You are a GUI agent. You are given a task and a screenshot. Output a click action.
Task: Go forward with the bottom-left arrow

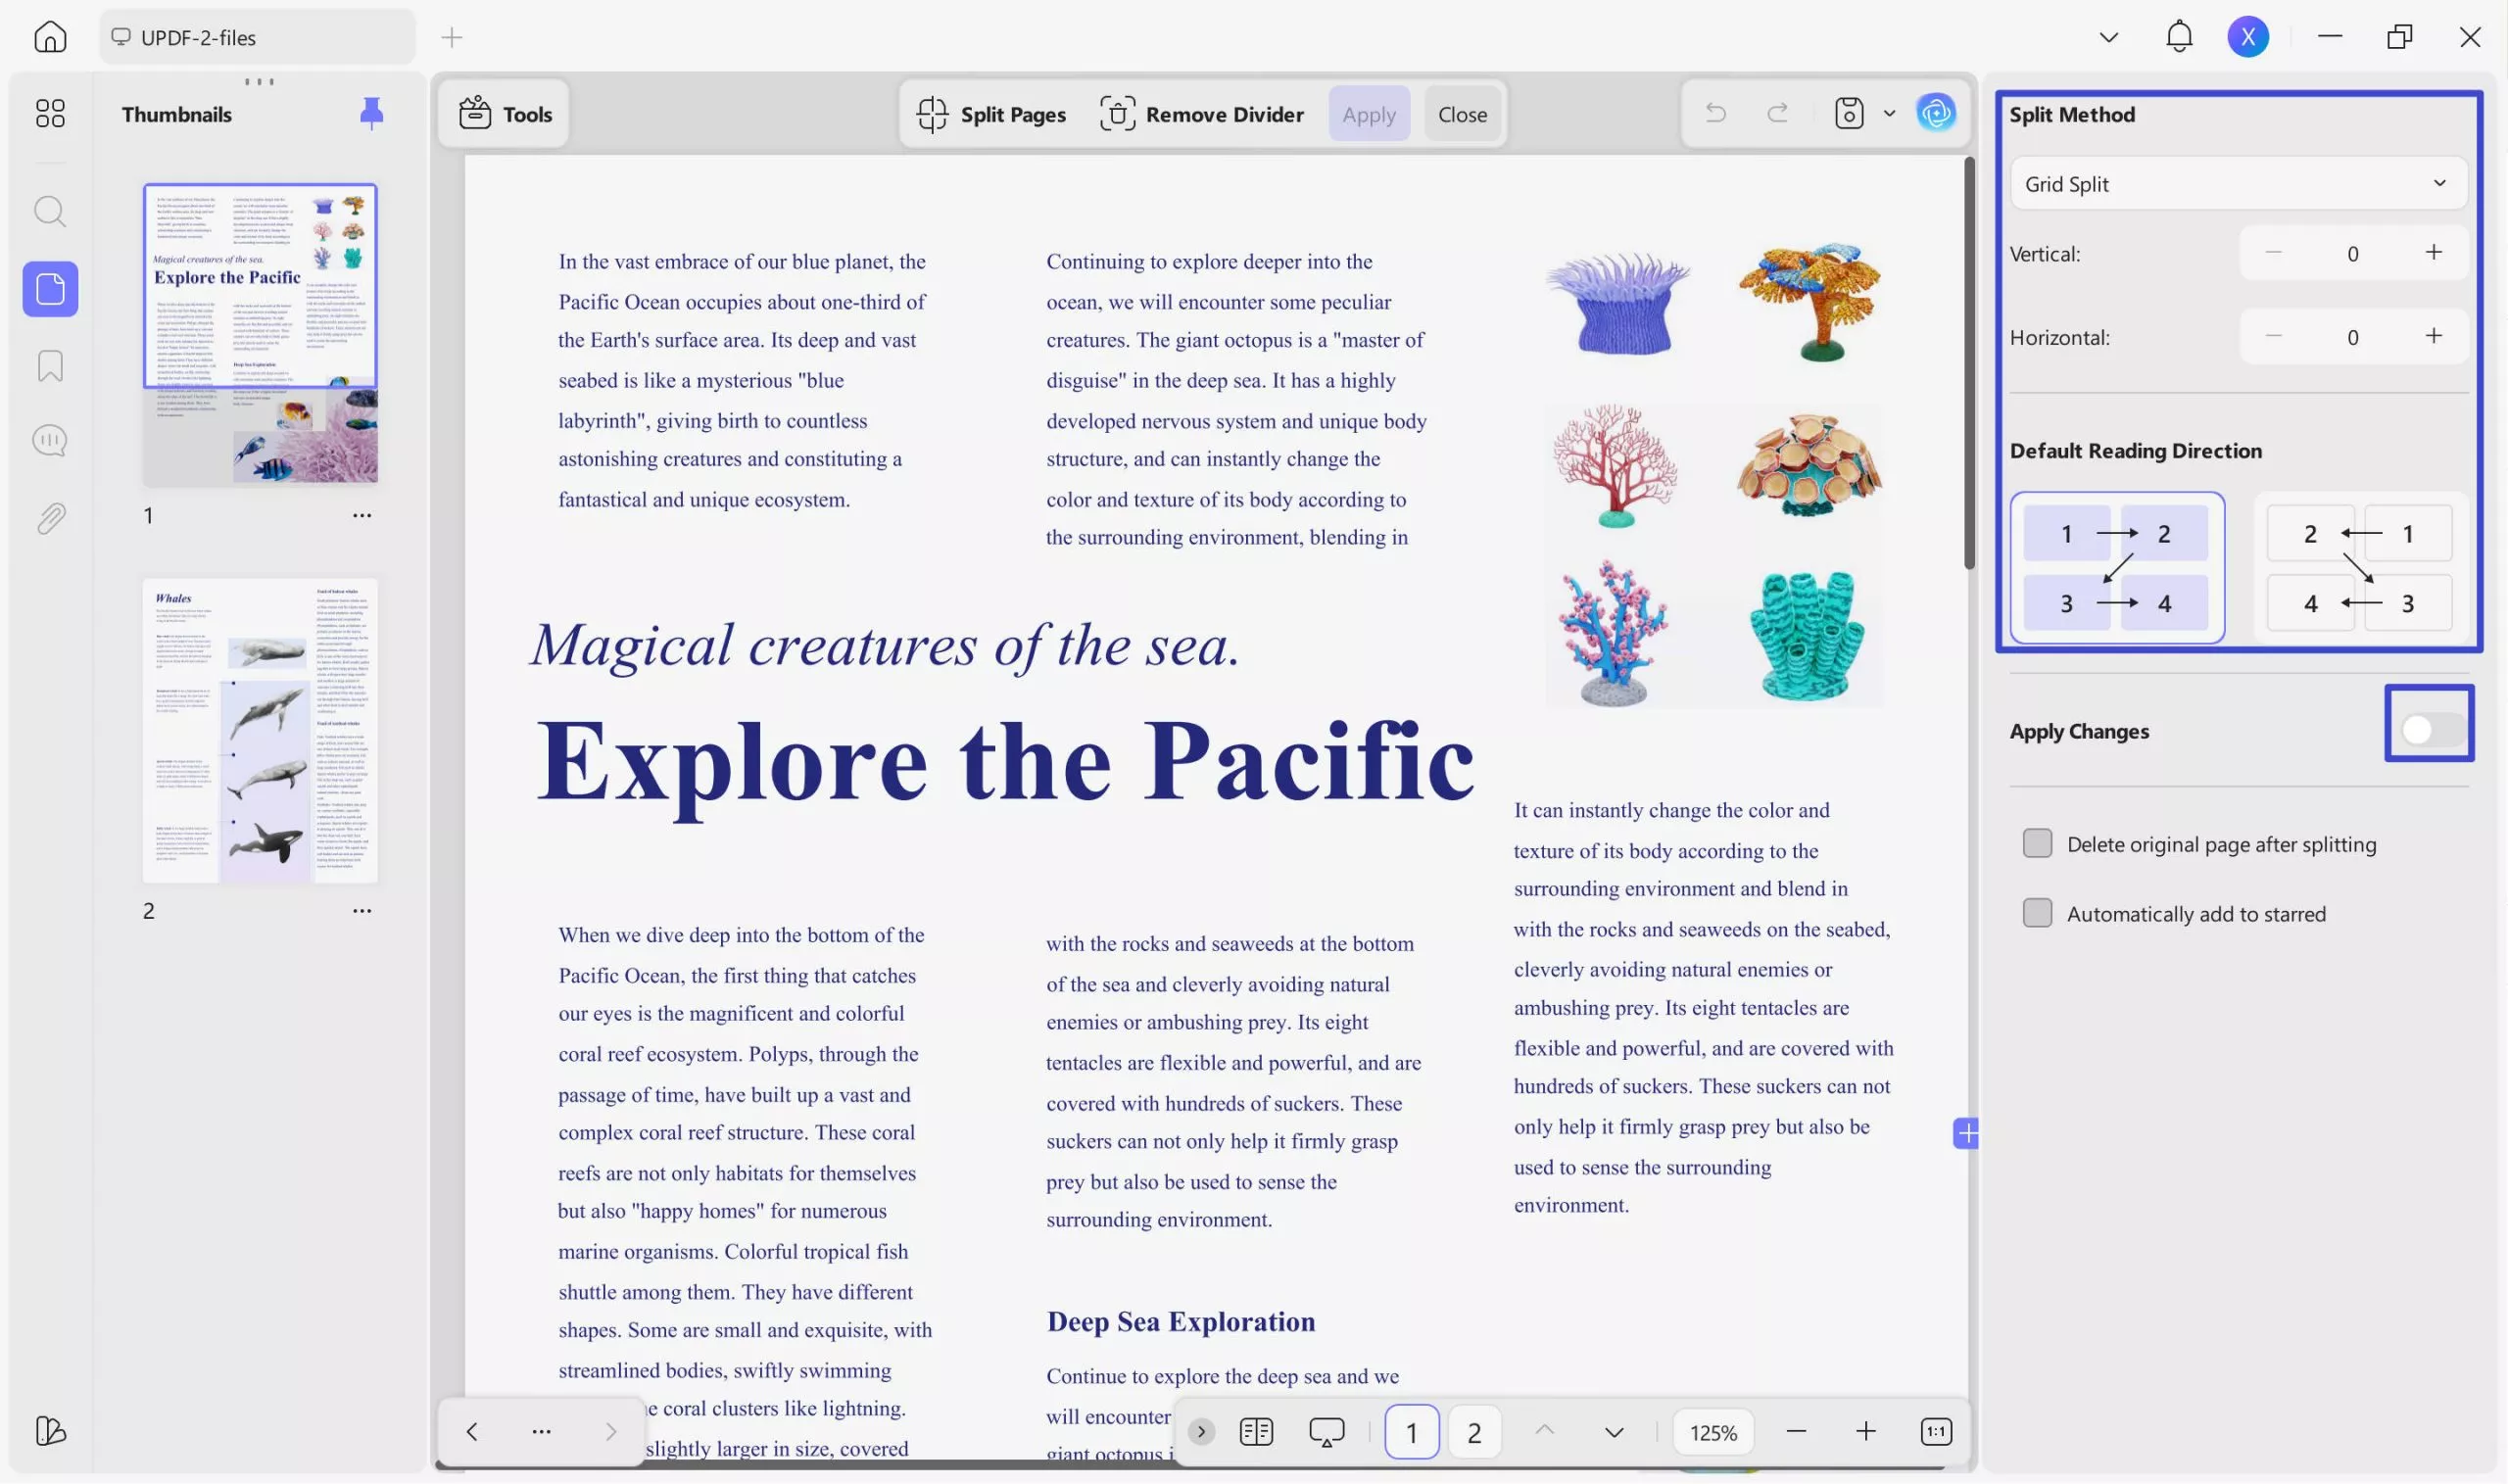click(610, 1432)
